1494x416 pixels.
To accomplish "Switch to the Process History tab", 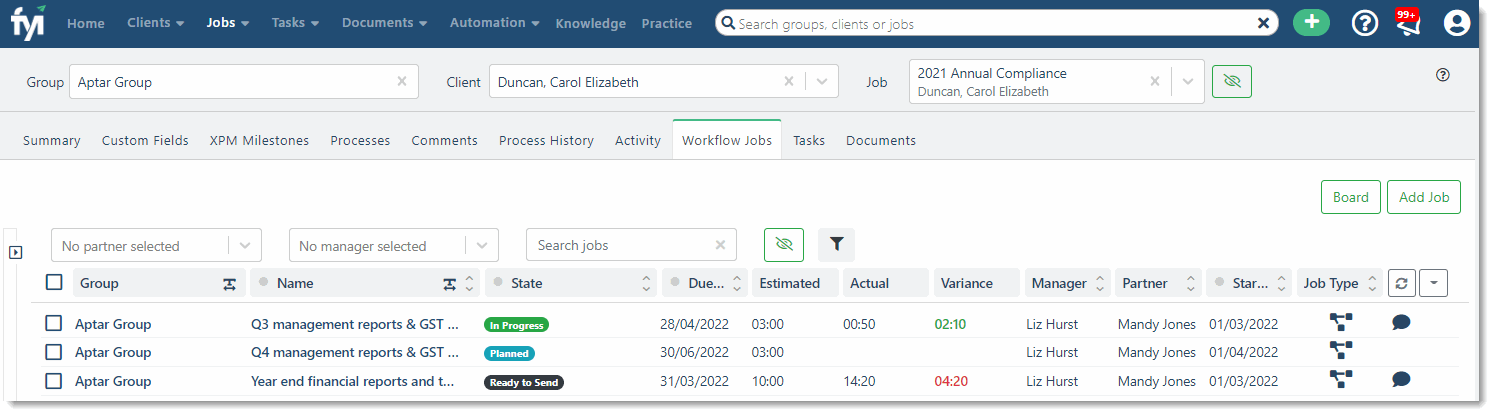I will (x=546, y=140).
